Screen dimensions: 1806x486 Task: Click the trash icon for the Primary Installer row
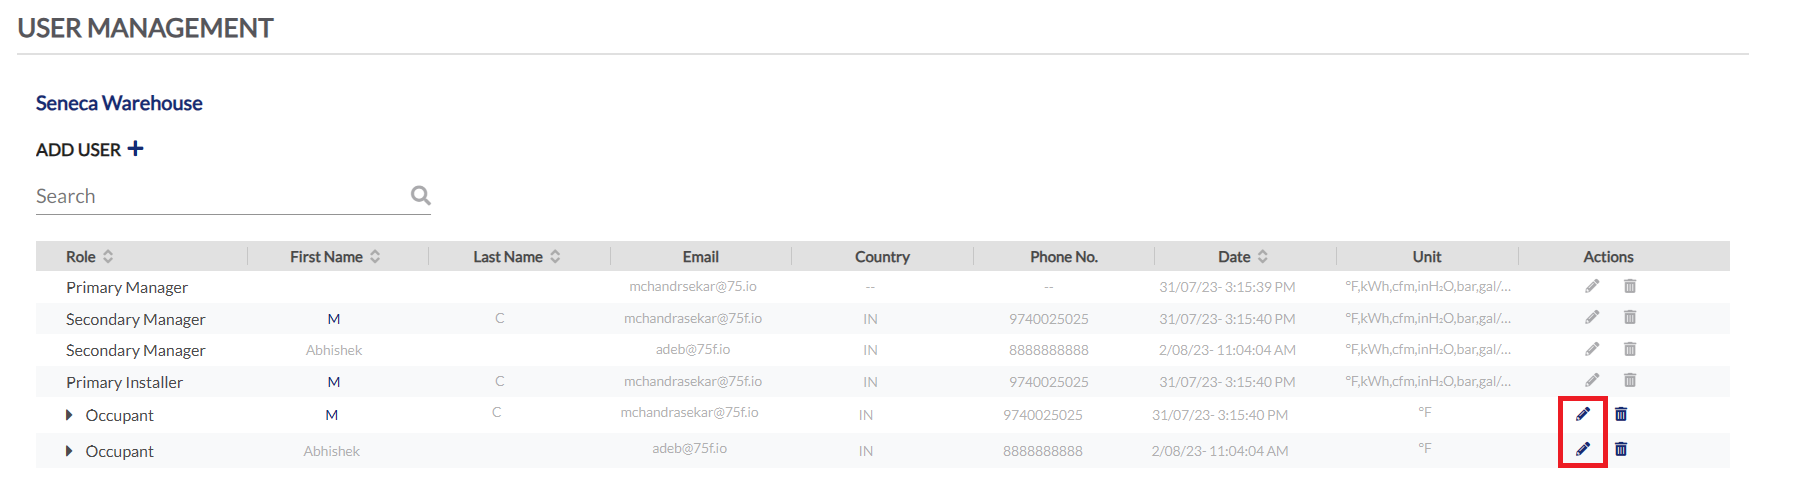[x=1630, y=380]
